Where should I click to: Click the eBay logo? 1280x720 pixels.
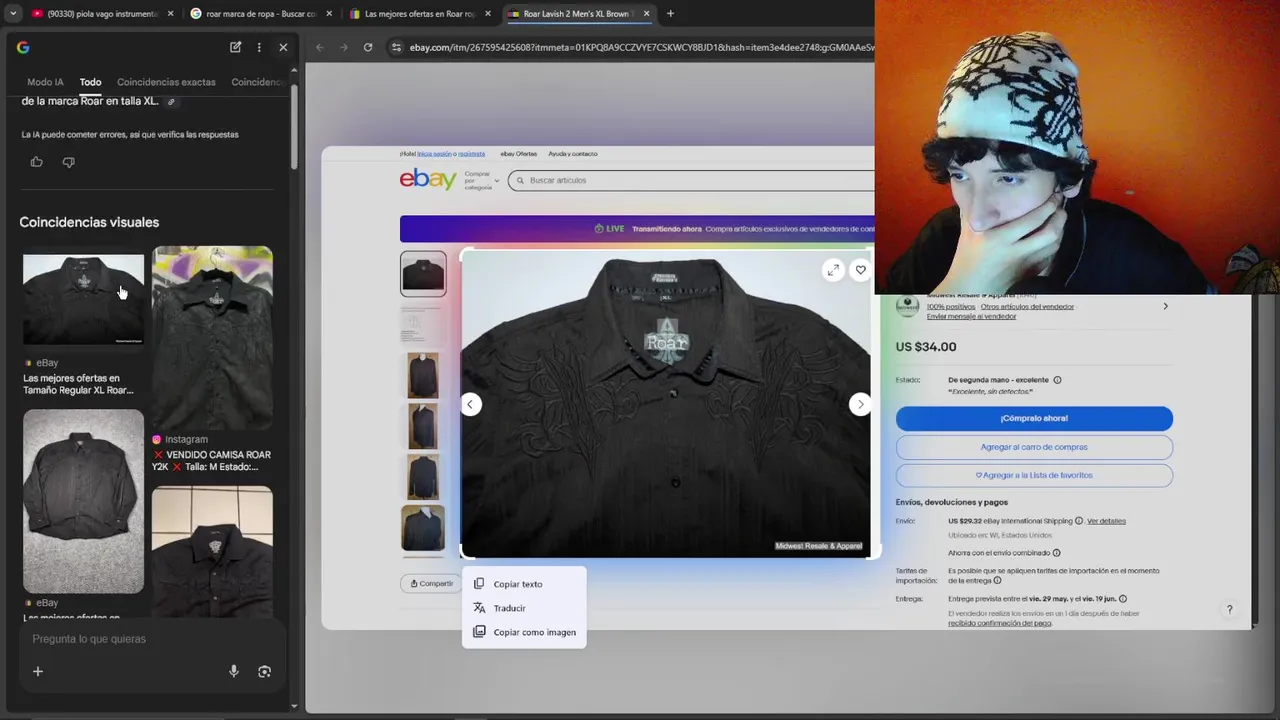(428, 179)
